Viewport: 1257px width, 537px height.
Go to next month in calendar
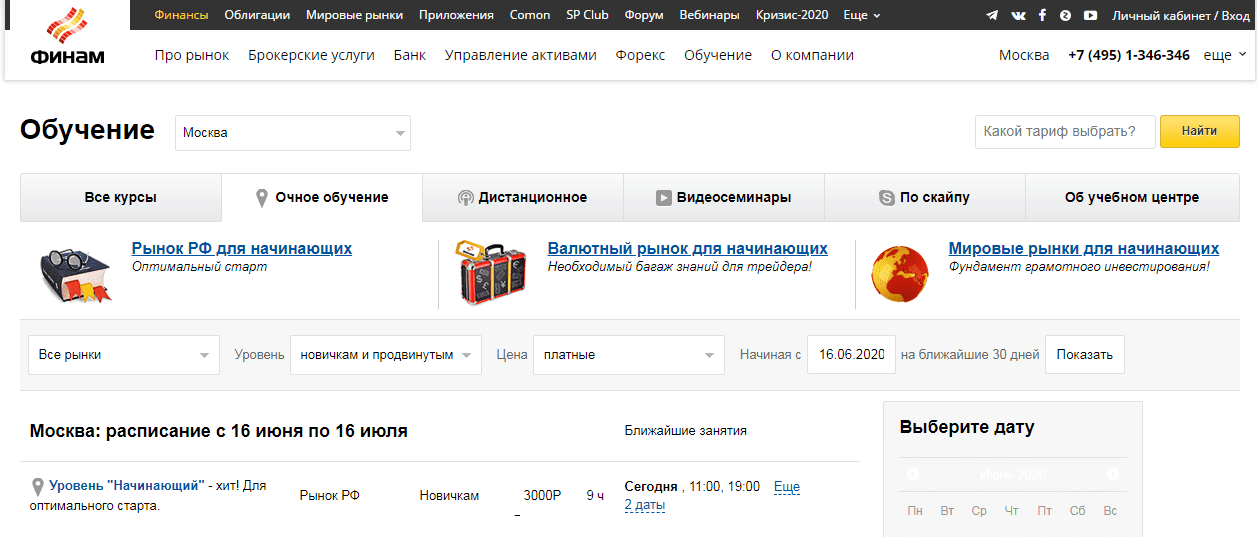pos(1113,474)
